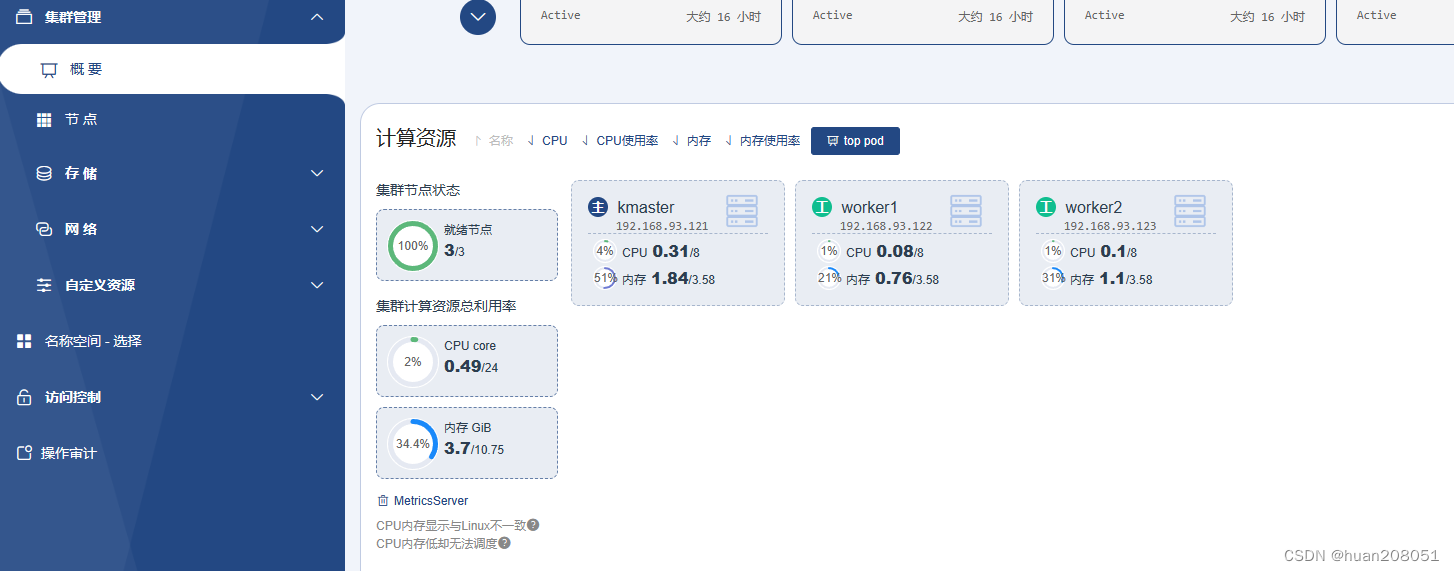Click worker1 21% memory gauge

point(829,278)
